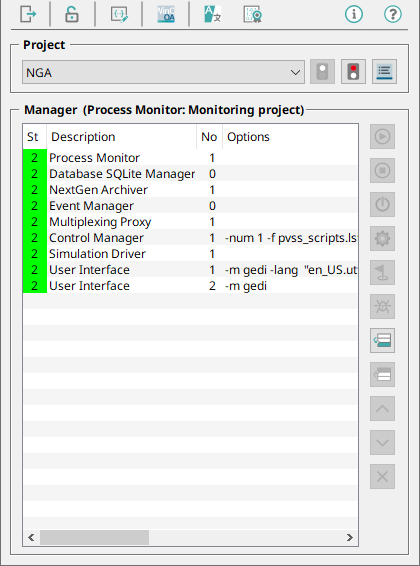Select the Simulation Driver row
The width and height of the screenshot is (420, 566).
pyautogui.click(x=190, y=254)
